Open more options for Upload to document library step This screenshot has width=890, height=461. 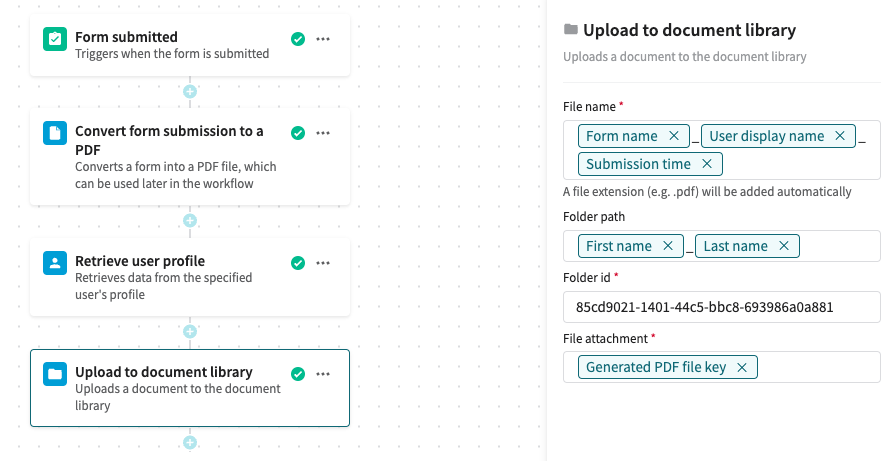pyautogui.click(x=323, y=374)
